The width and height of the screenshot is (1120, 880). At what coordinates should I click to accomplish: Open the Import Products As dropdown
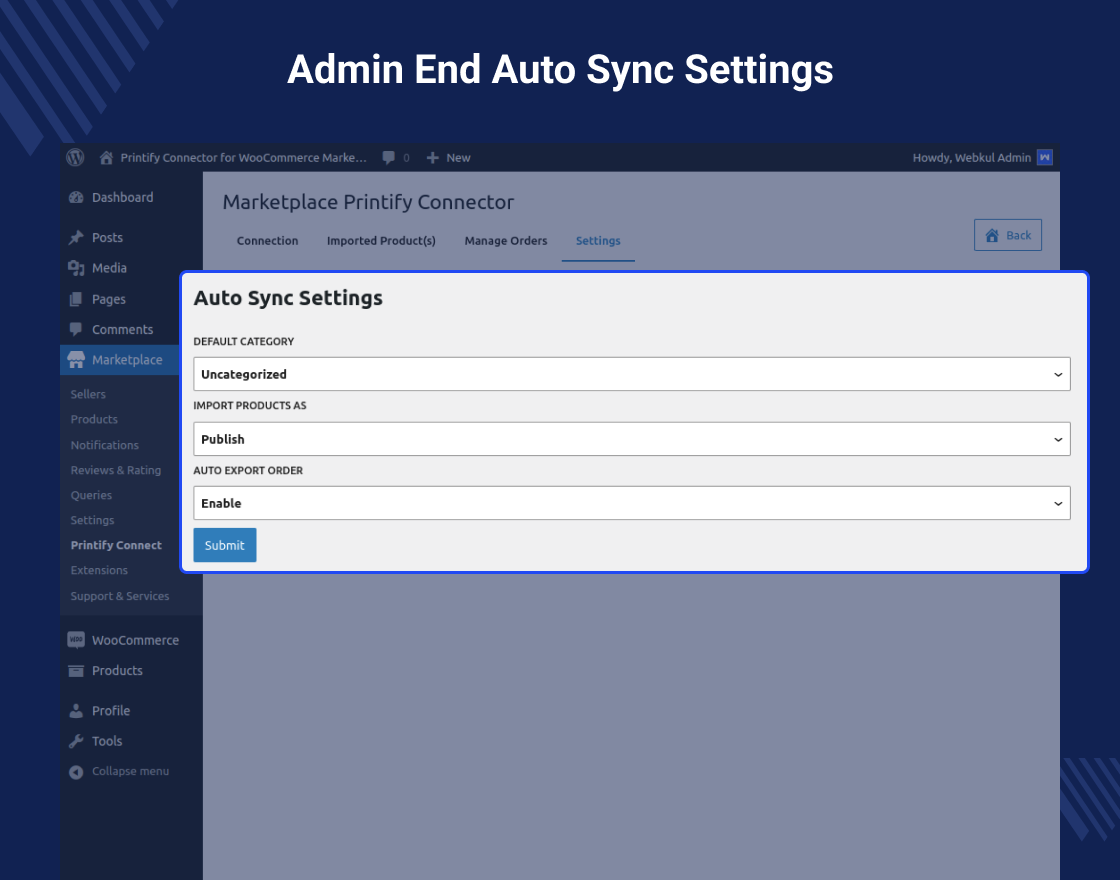coord(631,439)
